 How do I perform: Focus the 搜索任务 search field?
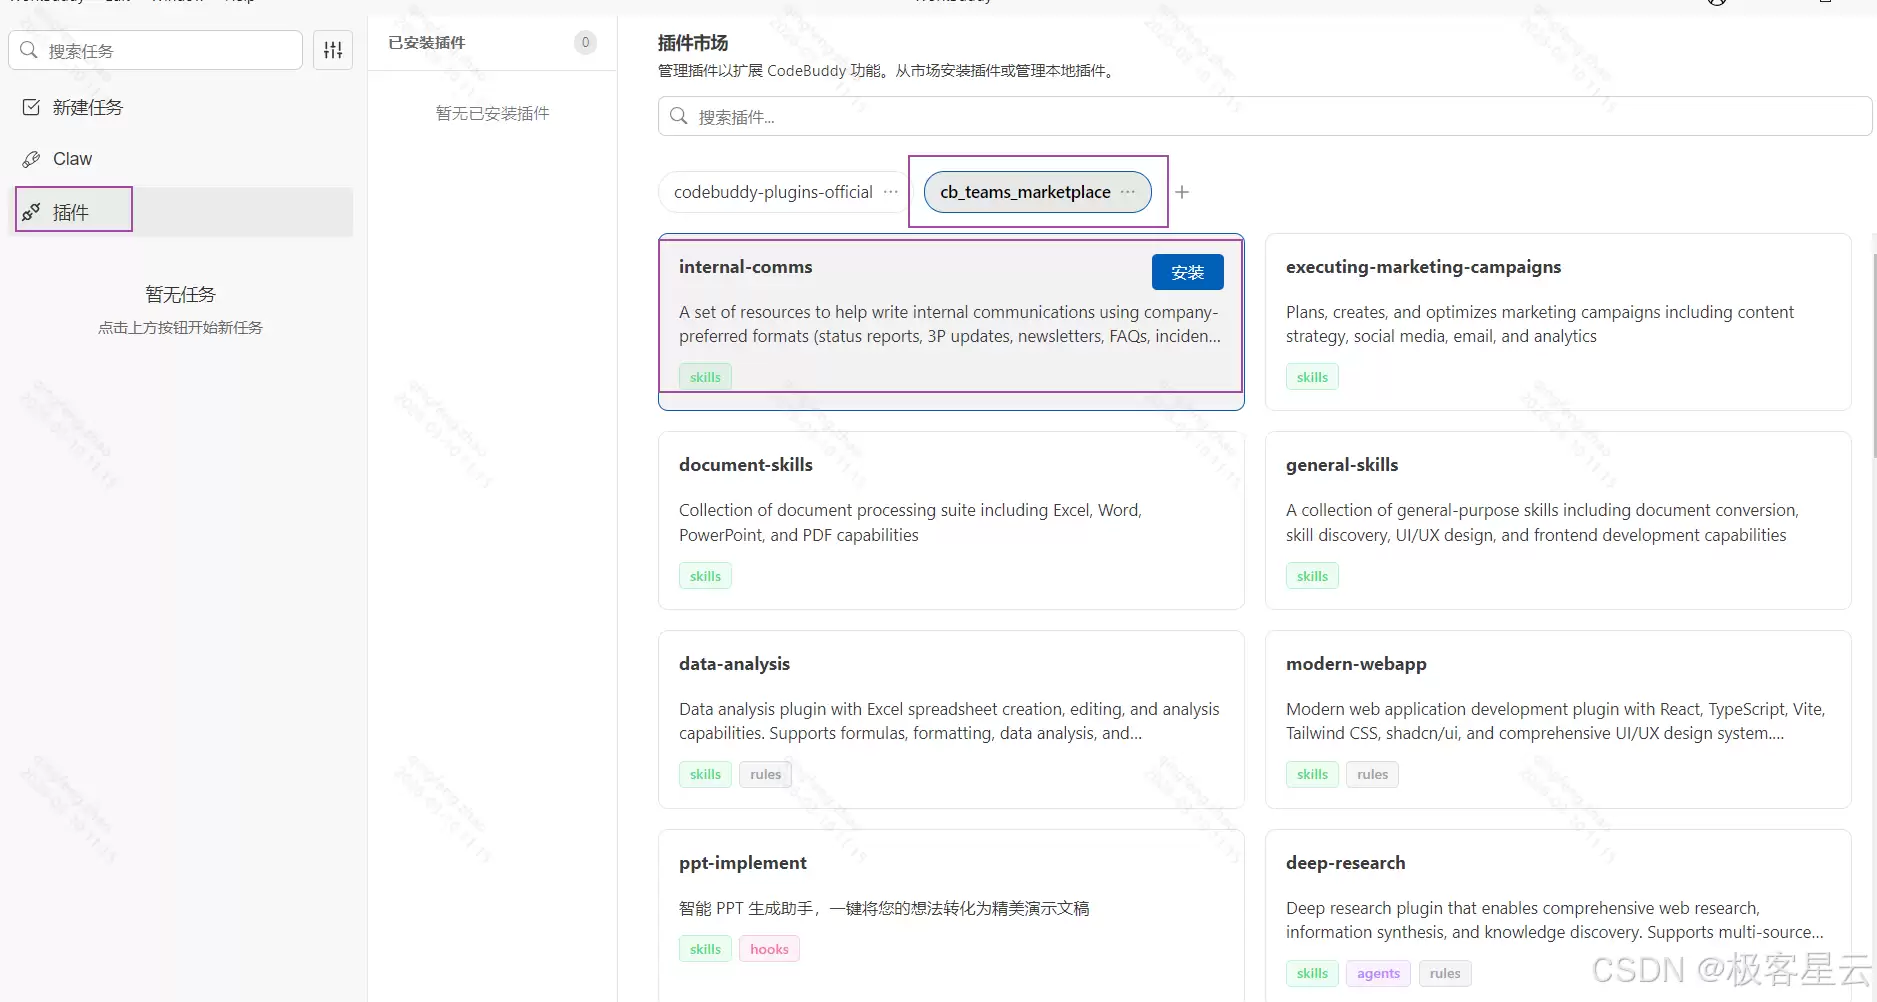pos(165,50)
